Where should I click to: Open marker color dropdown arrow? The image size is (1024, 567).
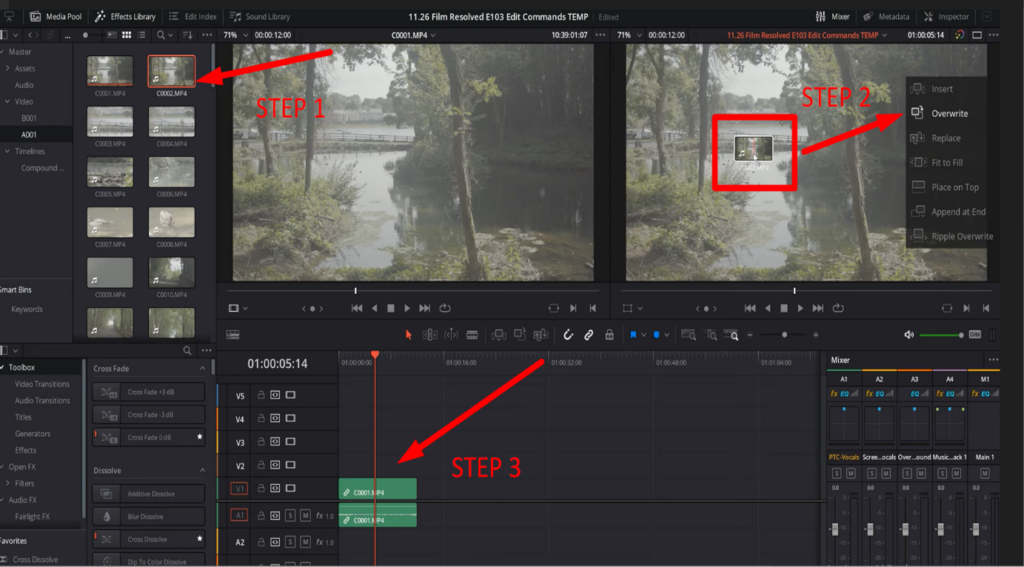[x=667, y=335]
